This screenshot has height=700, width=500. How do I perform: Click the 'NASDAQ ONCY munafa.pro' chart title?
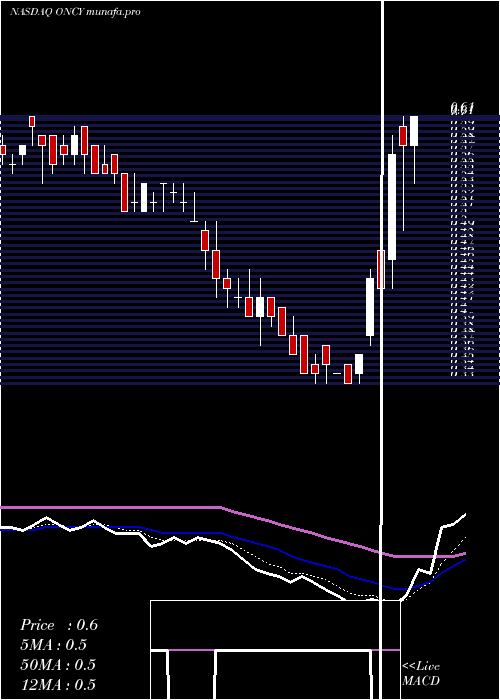click(75, 12)
